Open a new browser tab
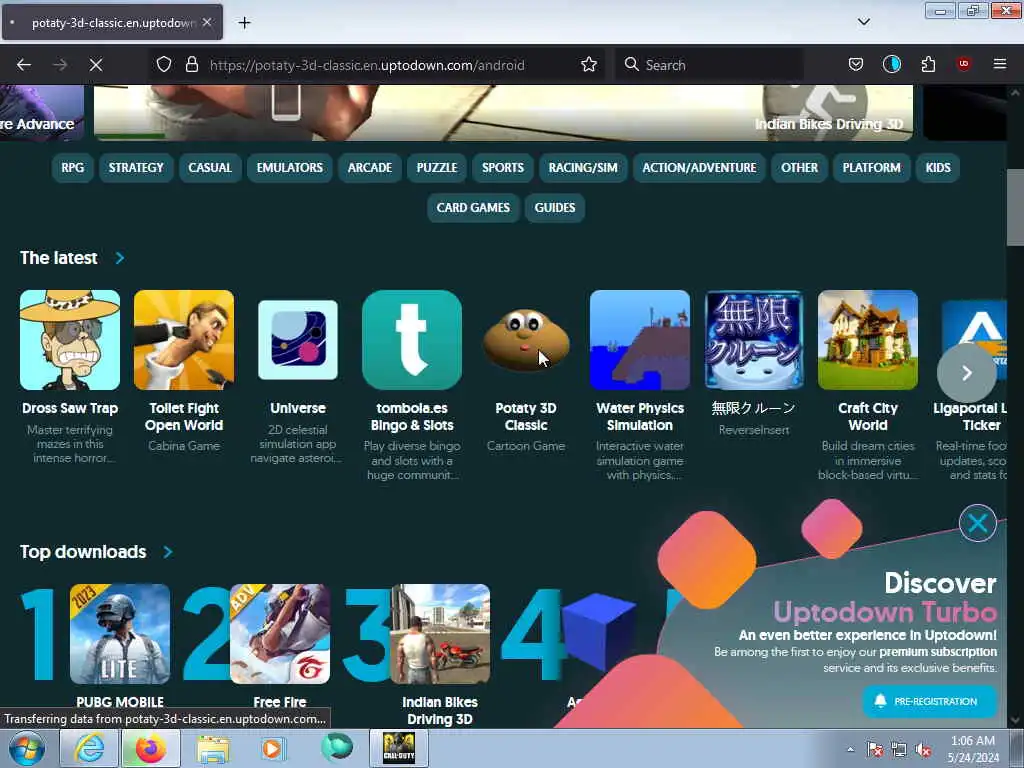Viewport: 1024px width, 768px height. [x=244, y=23]
